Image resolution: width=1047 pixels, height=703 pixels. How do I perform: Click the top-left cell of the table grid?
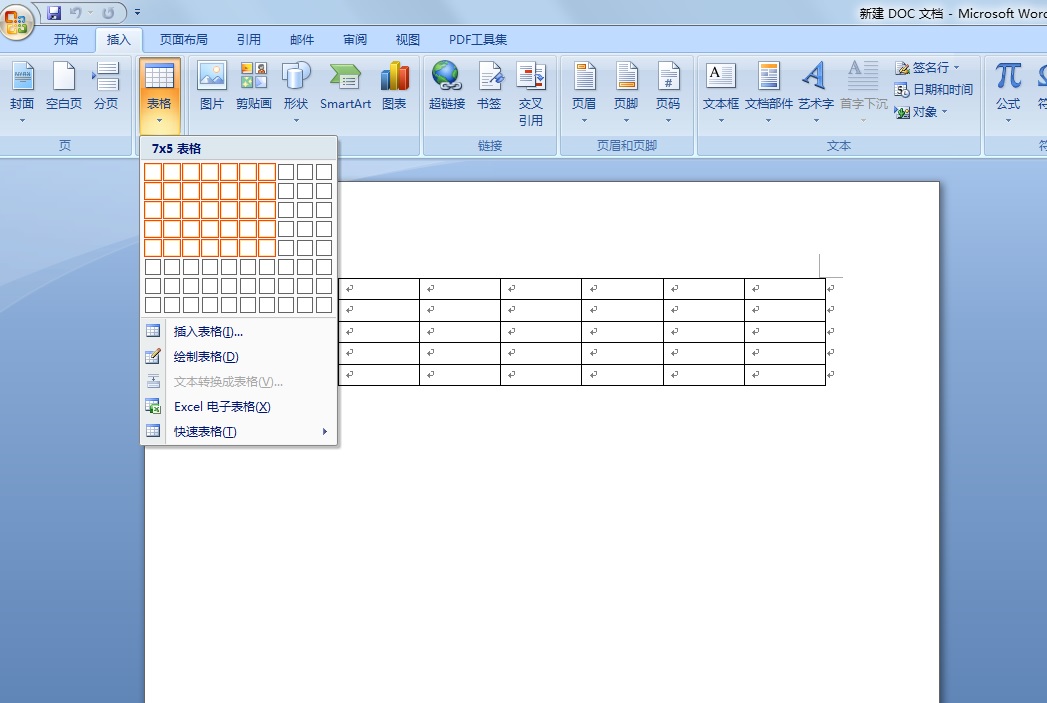pyautogui.click(x=153, y=172)
